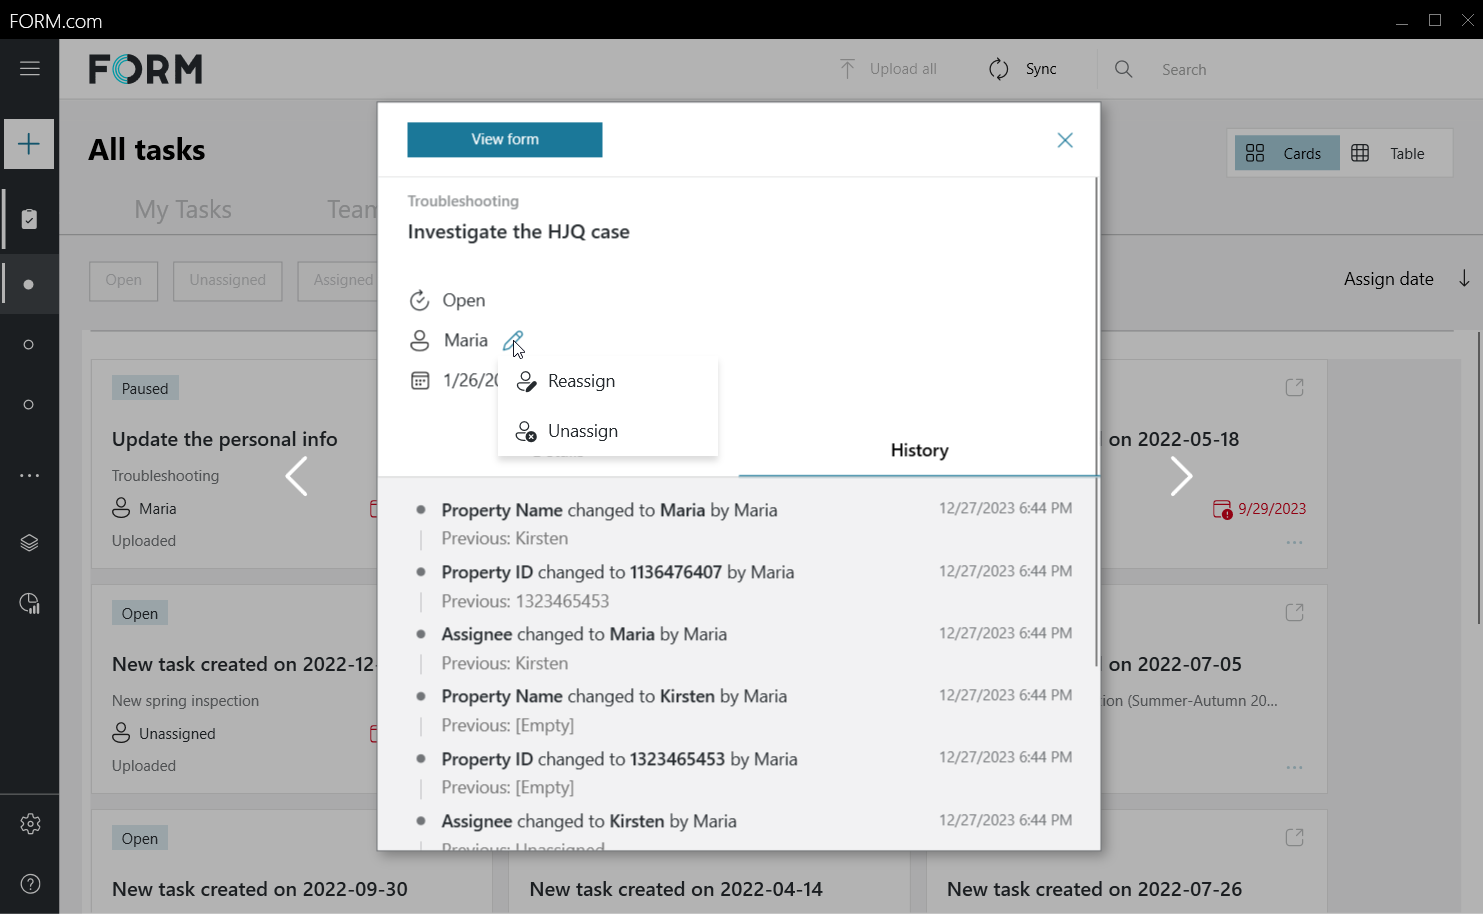Click the pencil icon next to Maria
The height and width of the screenshot is (914, 1483).
[x=513, y=341]
